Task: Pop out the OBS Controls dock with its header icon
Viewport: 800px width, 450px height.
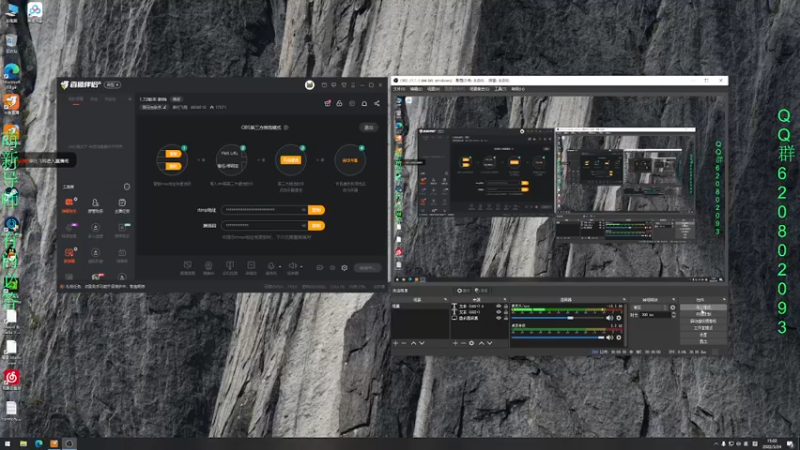Action: 723,299
